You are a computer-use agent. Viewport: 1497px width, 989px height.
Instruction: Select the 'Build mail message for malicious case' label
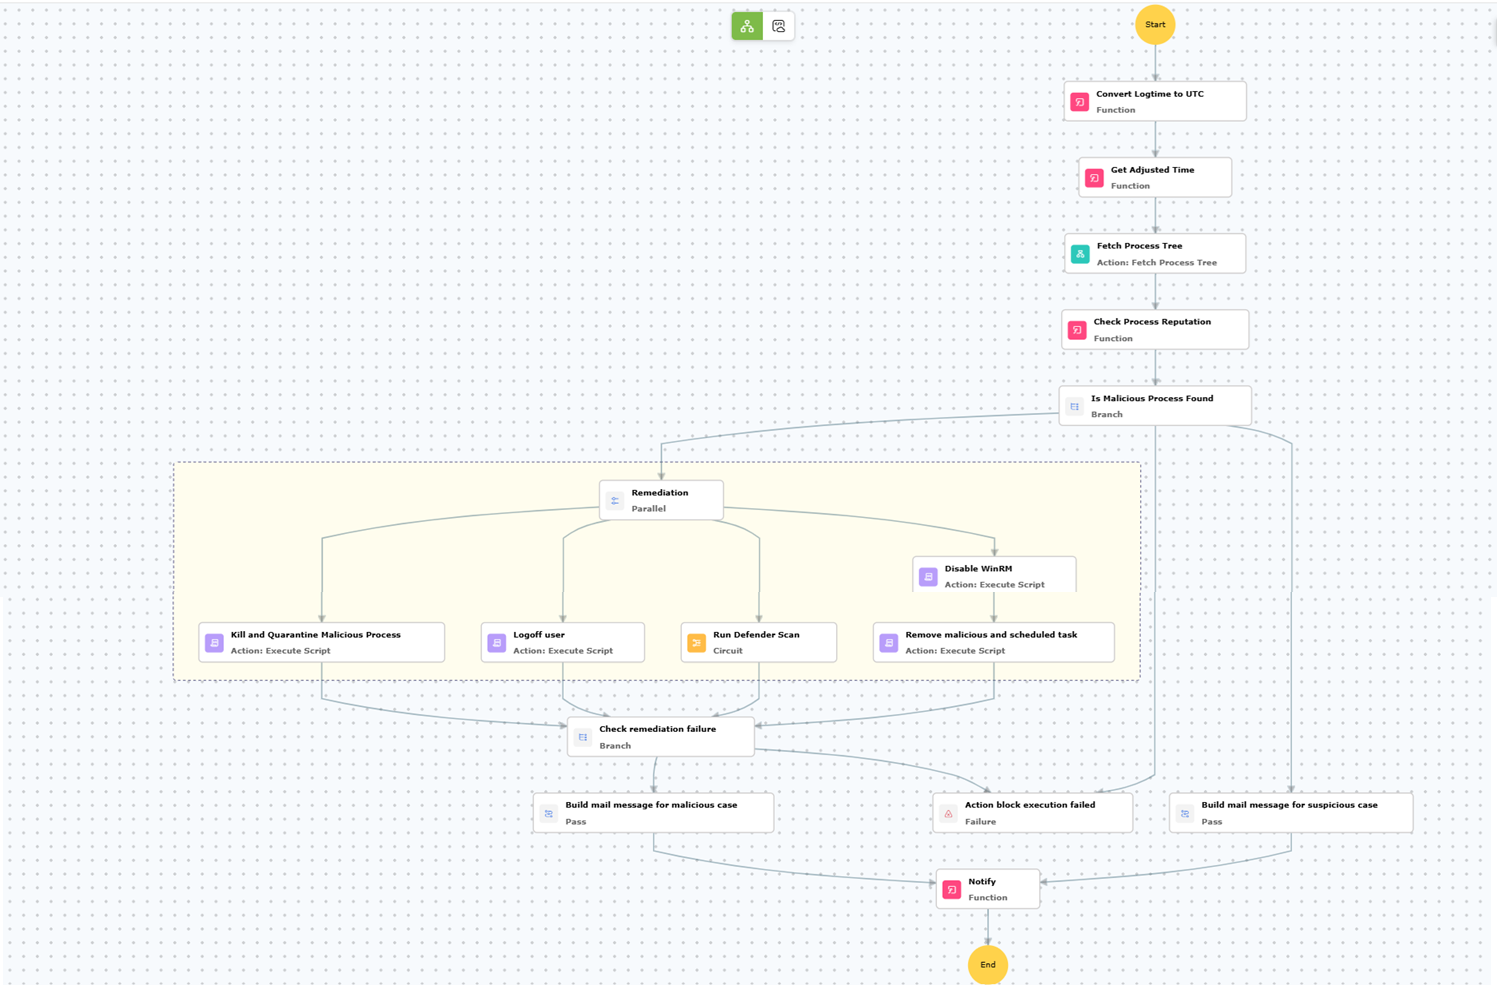(651, 805)
